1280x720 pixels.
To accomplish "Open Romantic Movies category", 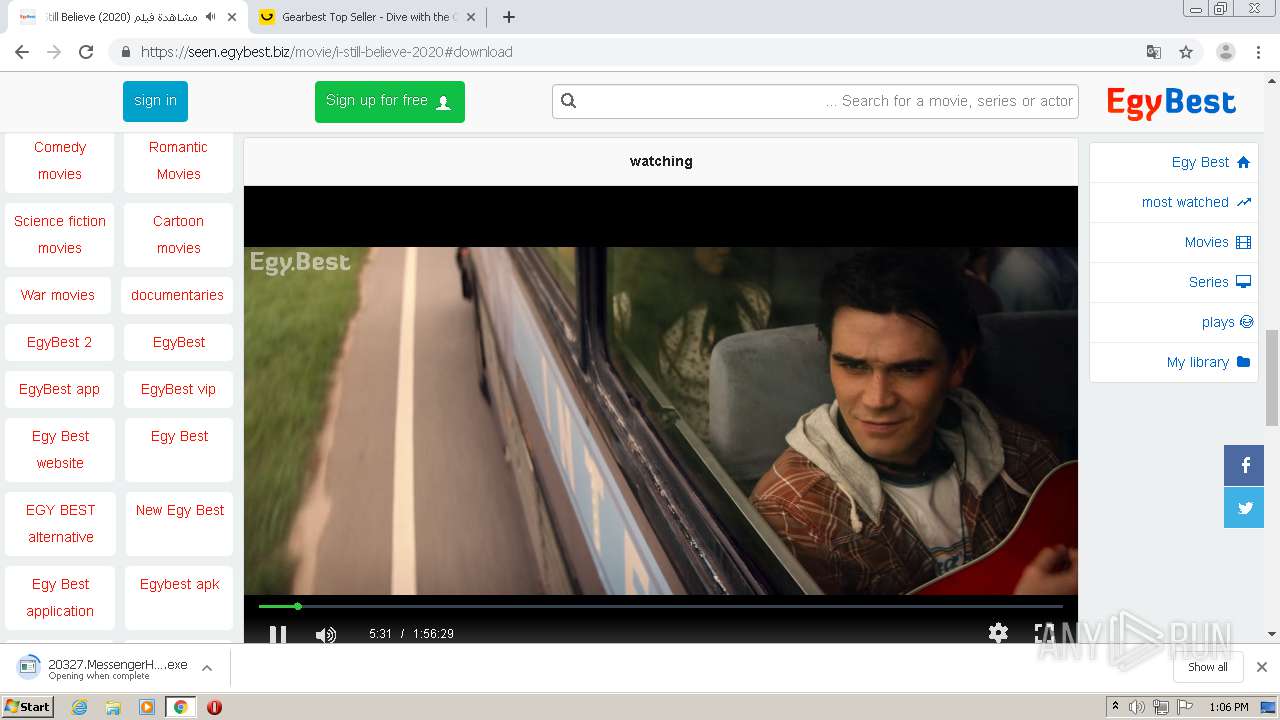I will 178,160.
